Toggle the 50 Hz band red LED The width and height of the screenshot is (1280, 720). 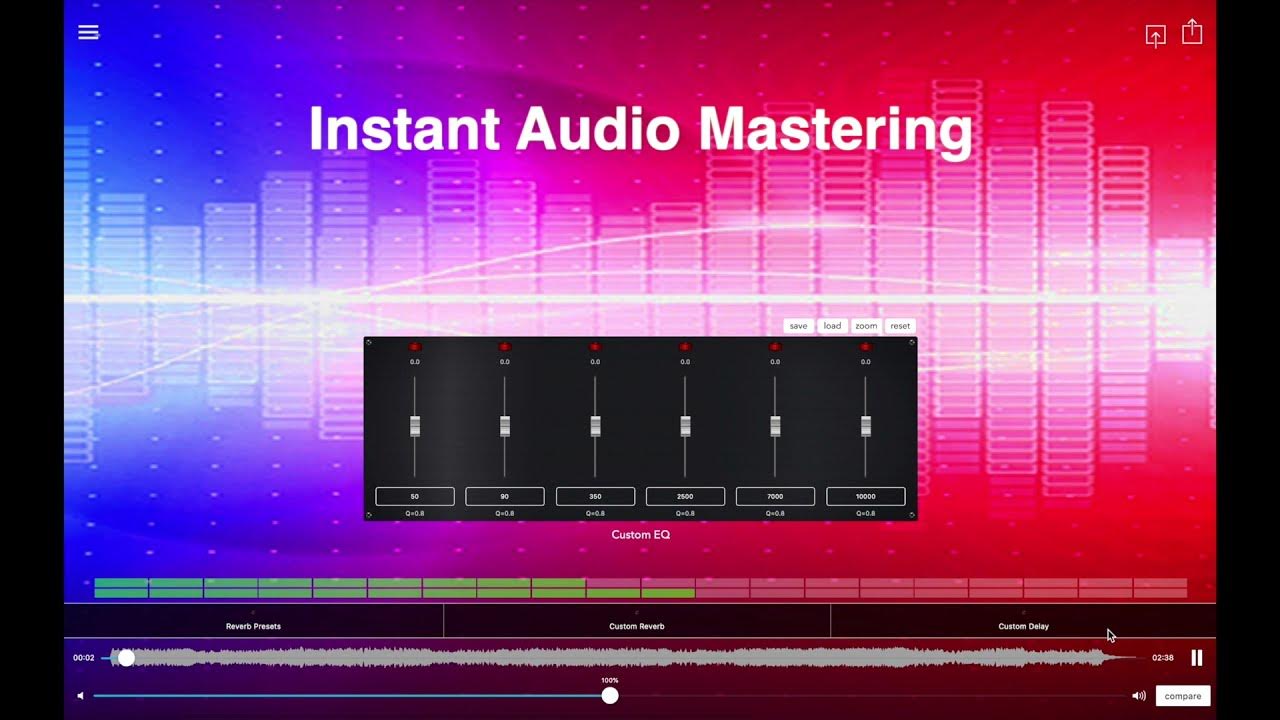pyautogui.click(x=415, y=347)
